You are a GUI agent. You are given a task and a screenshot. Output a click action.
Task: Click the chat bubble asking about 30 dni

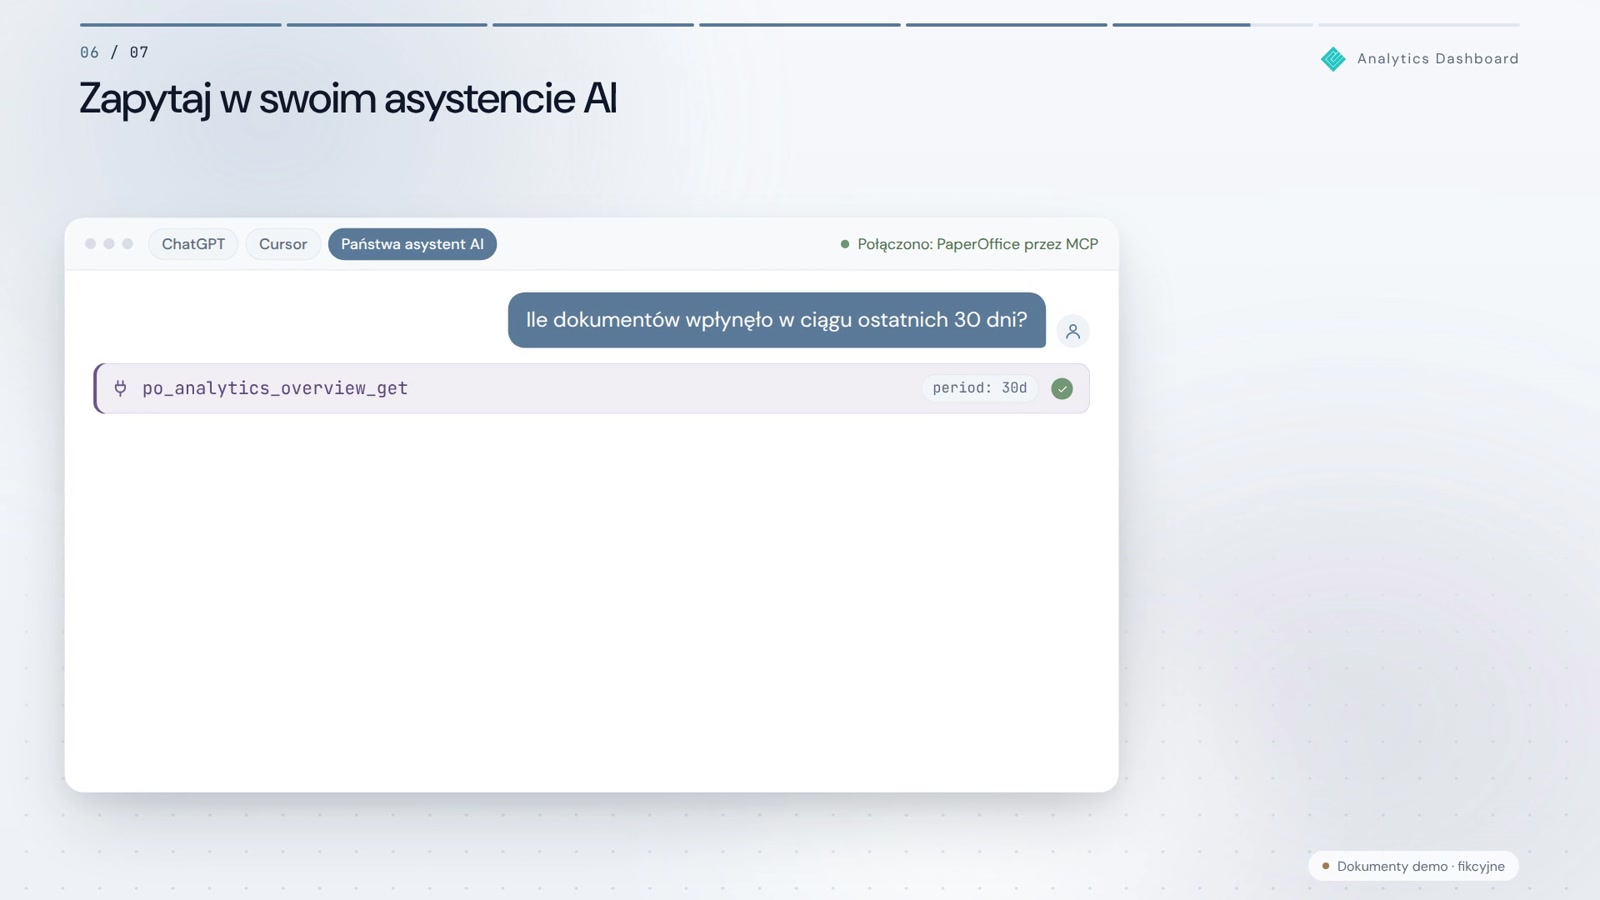(777, 320)
